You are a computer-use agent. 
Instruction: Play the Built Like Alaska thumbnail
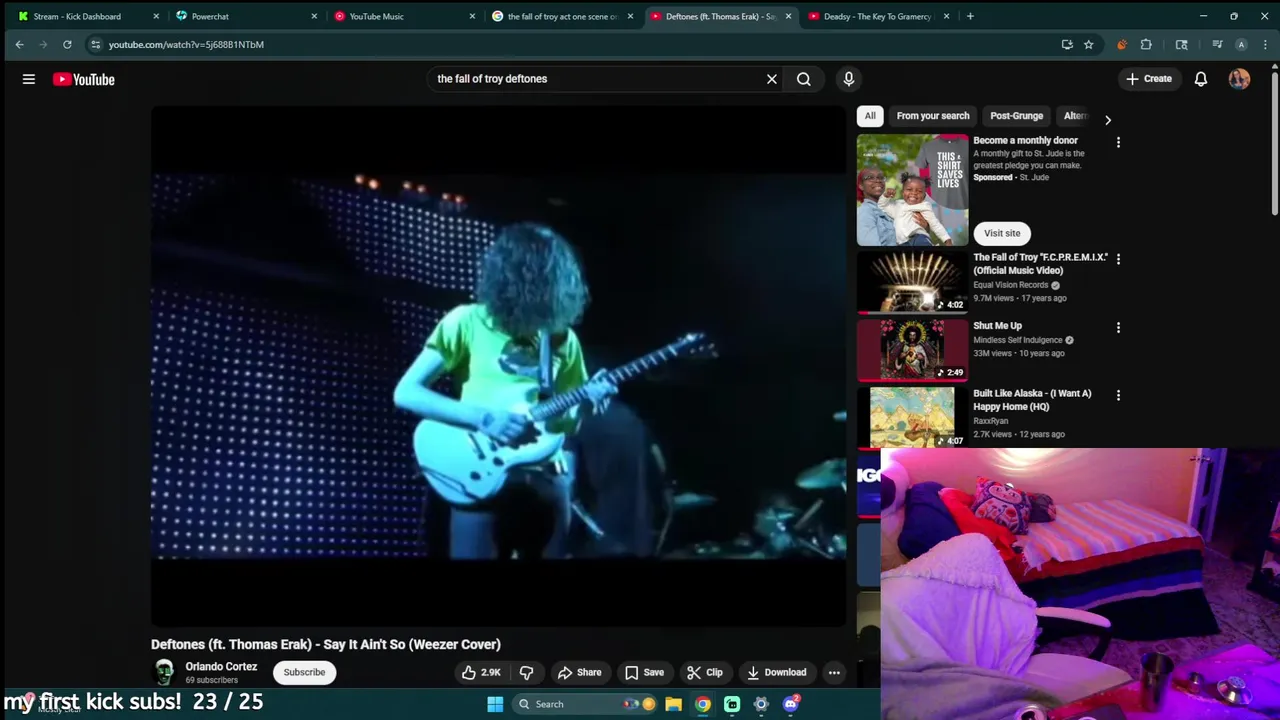pyautogui.click(x=913, y=417)
